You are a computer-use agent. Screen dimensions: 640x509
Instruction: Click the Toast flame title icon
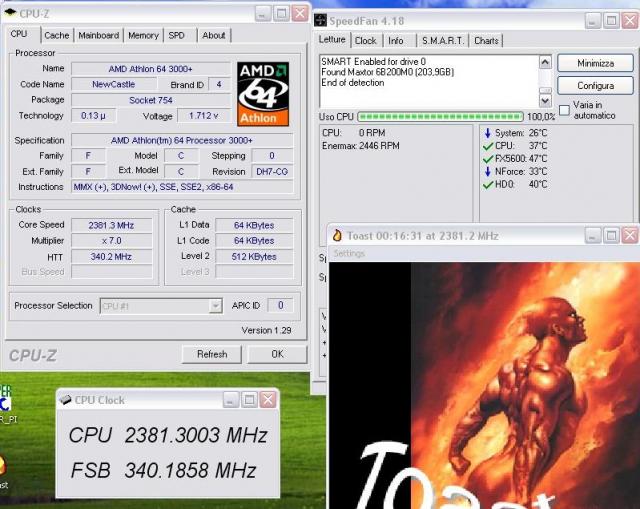click(337, 236)
